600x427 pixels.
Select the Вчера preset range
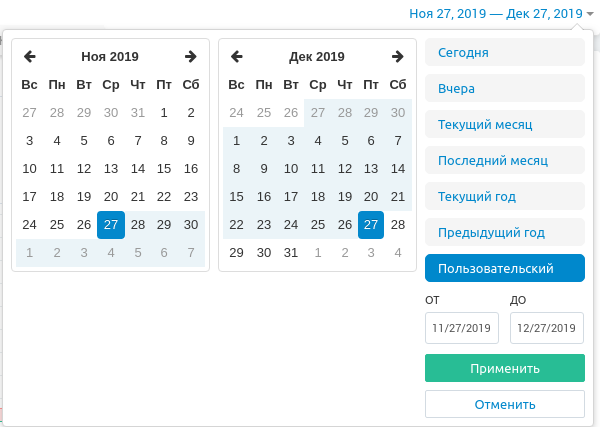[504, 89]
